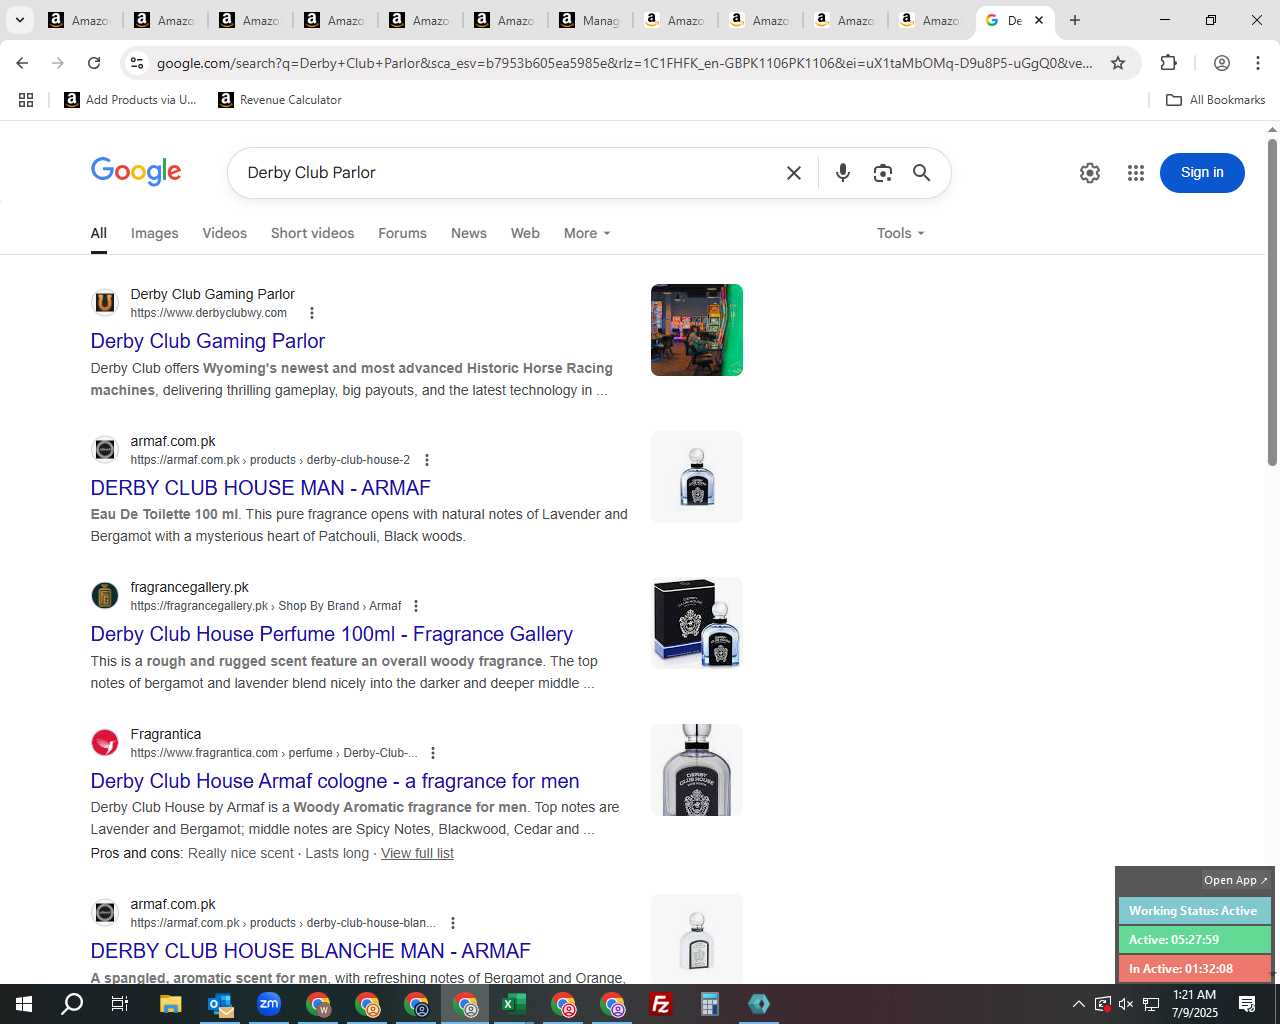Switch to Images results tab
1280x1024 pixels.
coord(155,233)
